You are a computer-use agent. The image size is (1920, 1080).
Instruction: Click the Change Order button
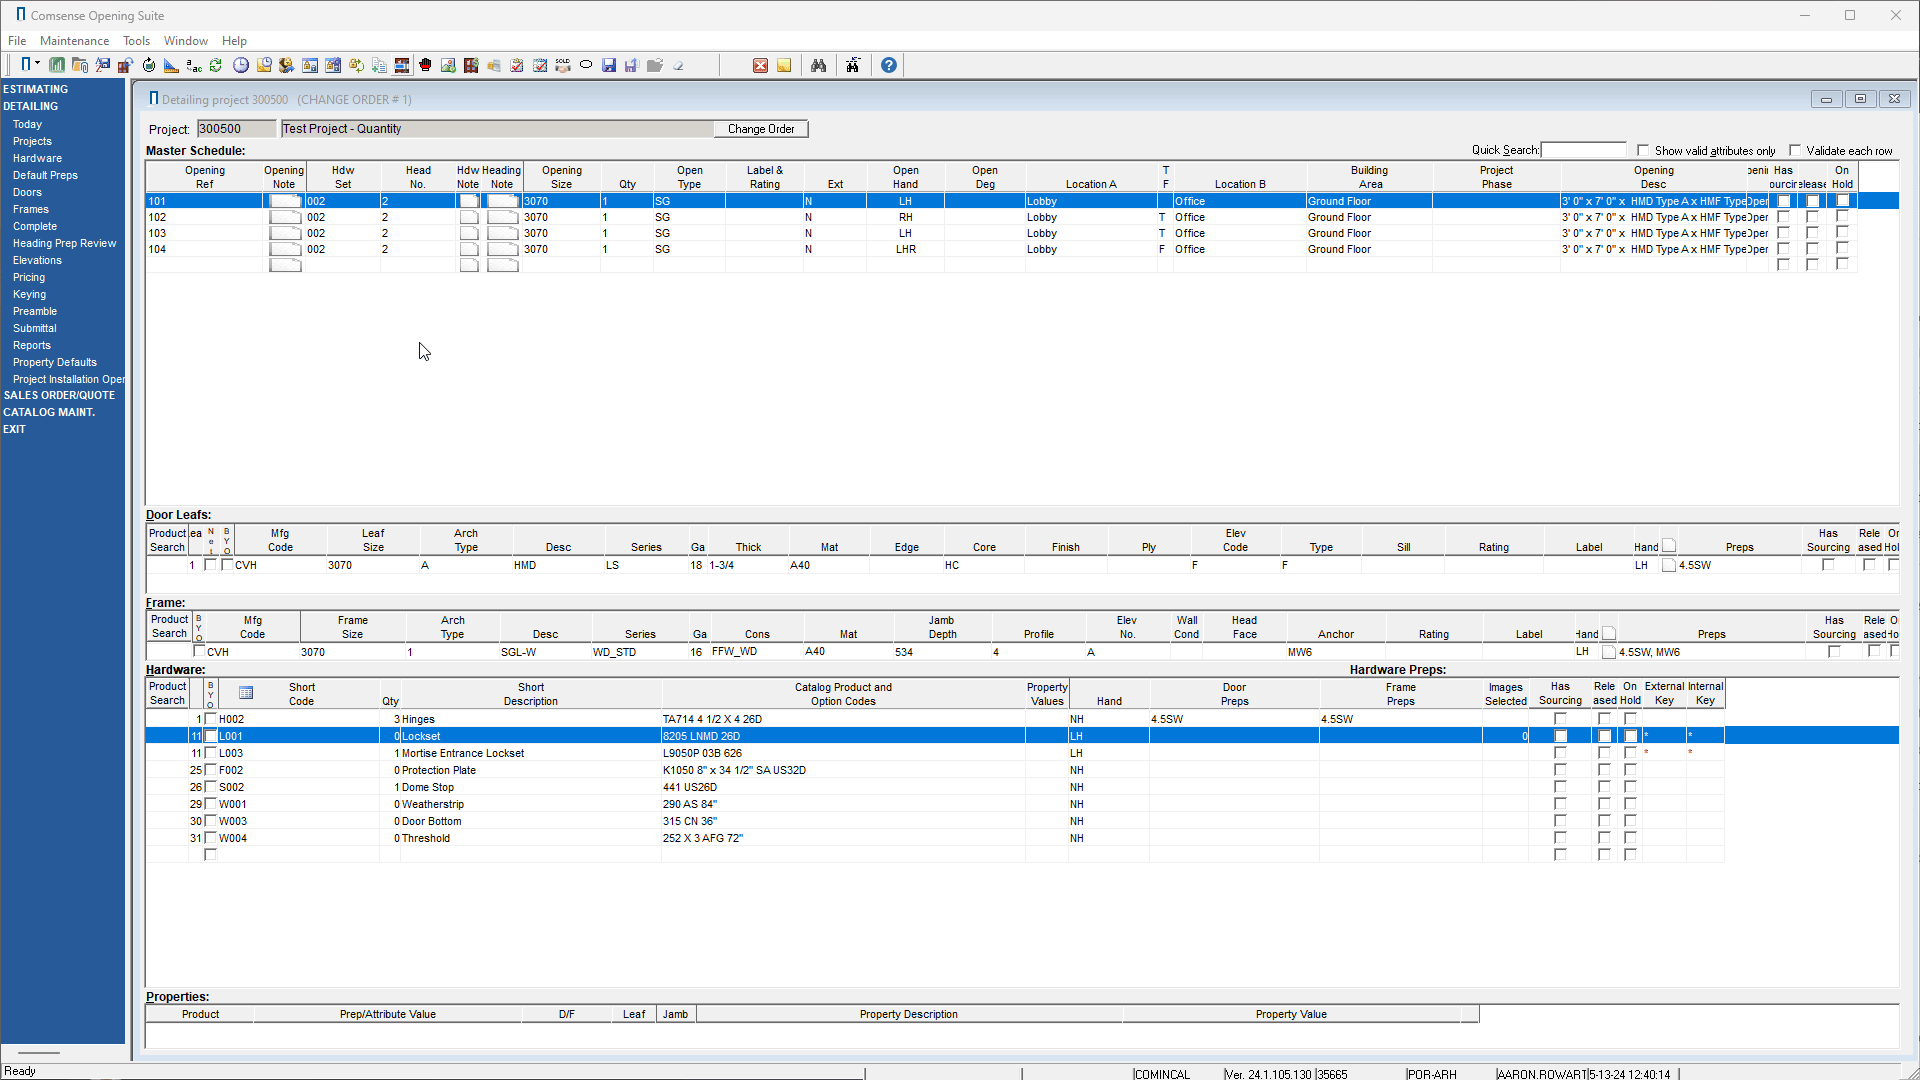(761, 129)
